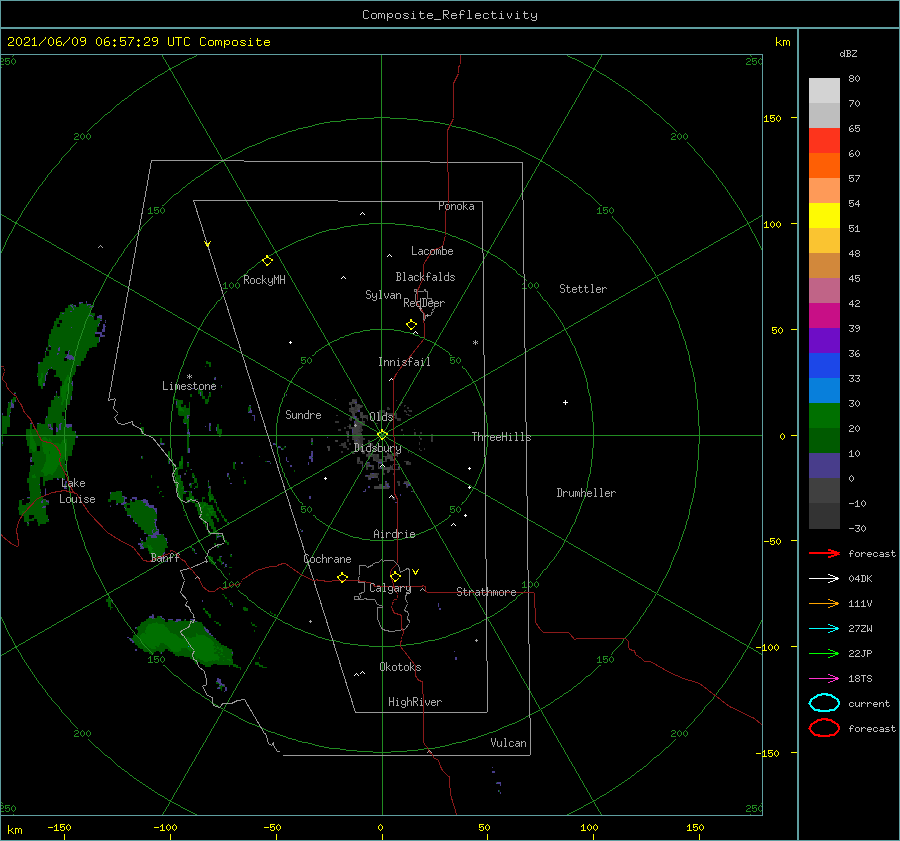Click the magenta 39-42 dBZ color swatch
This screenshot has height=841, width=900.
824,316
